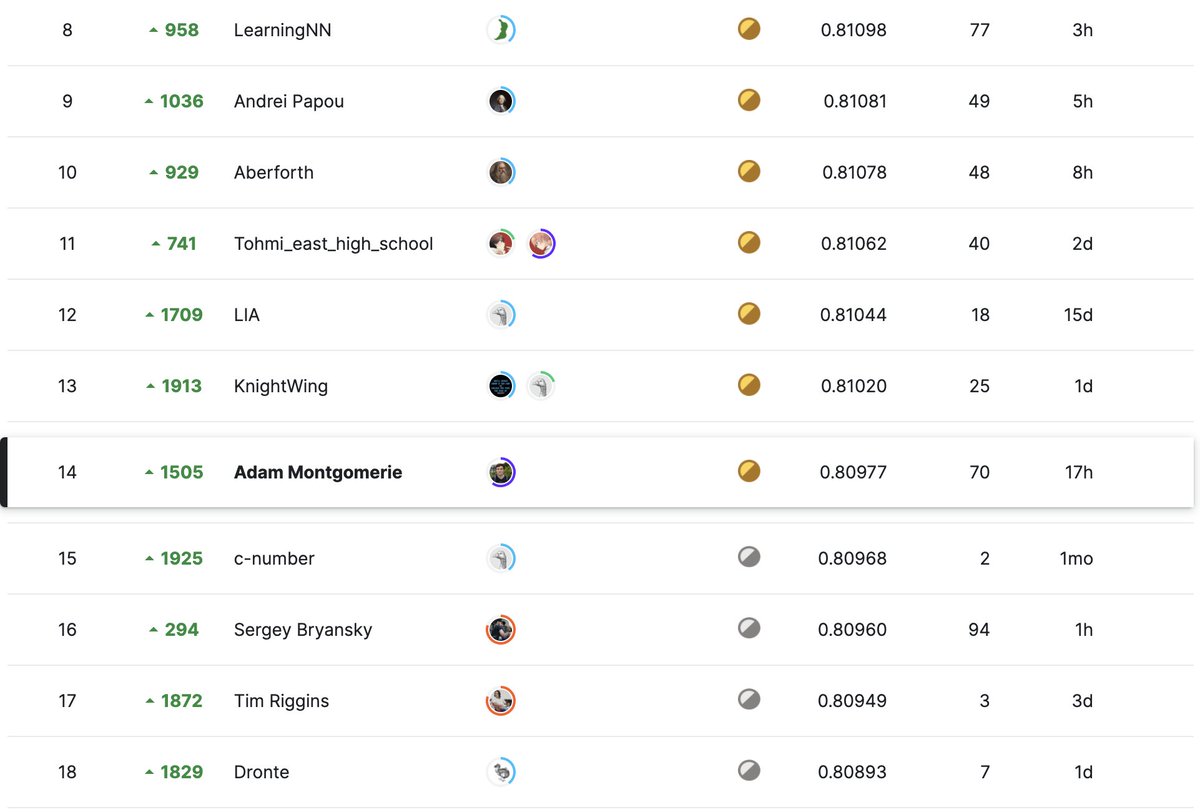Click score 0.81098

(854, 30)
